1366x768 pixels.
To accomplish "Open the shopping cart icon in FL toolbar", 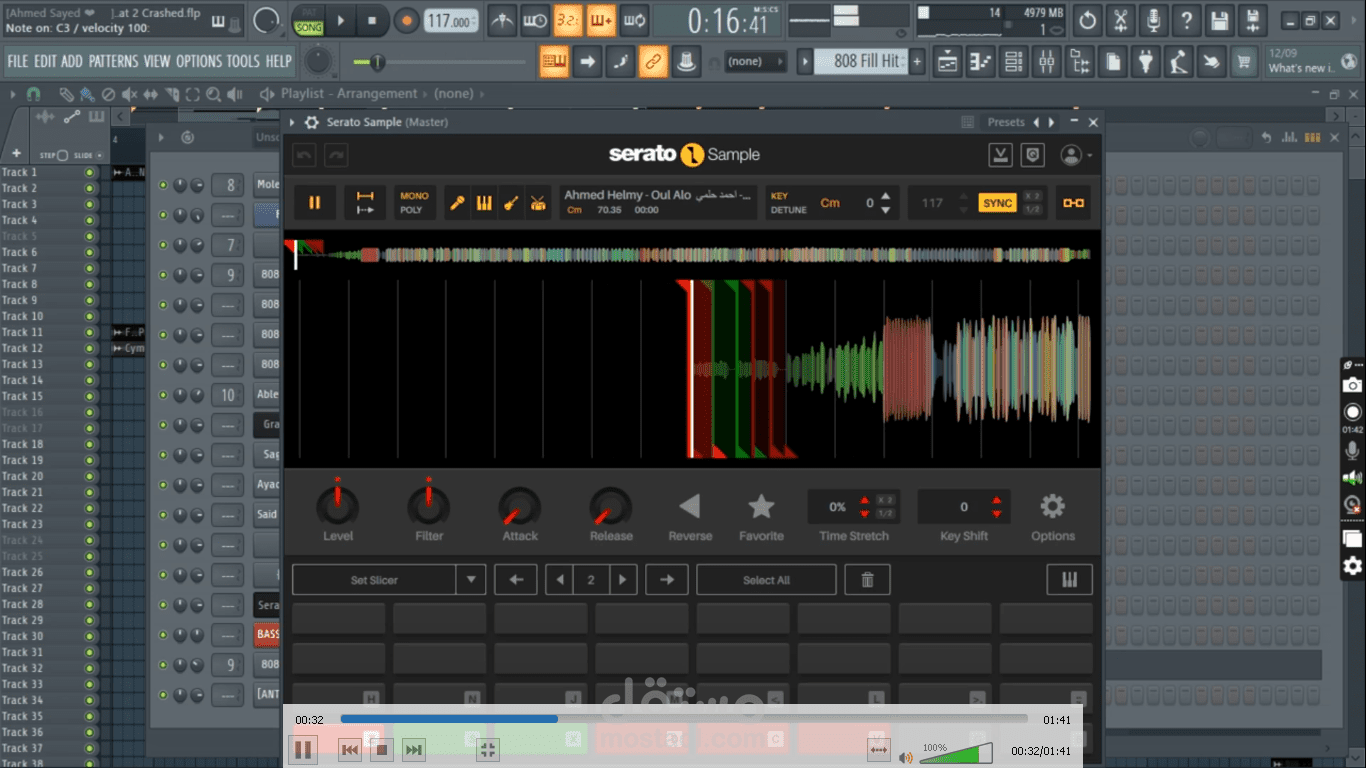I will coord(1244,62).
